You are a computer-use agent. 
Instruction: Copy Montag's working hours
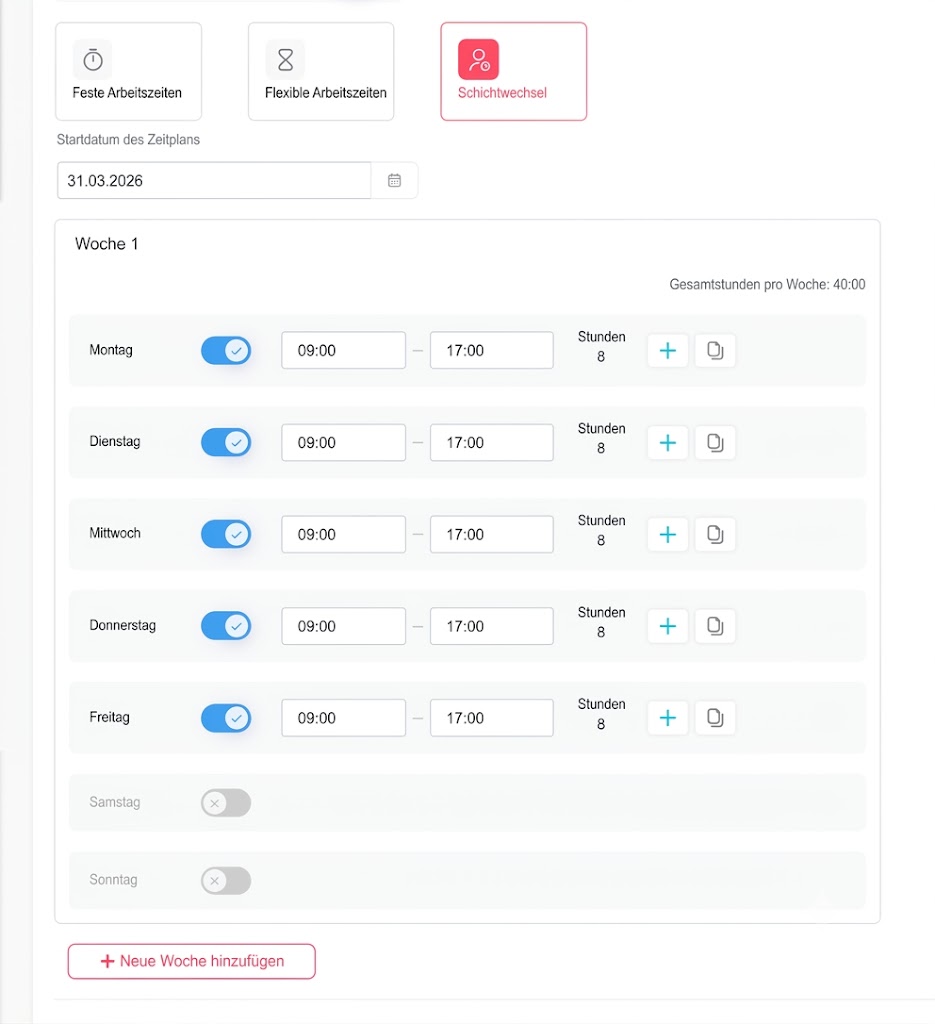[715, 351]
